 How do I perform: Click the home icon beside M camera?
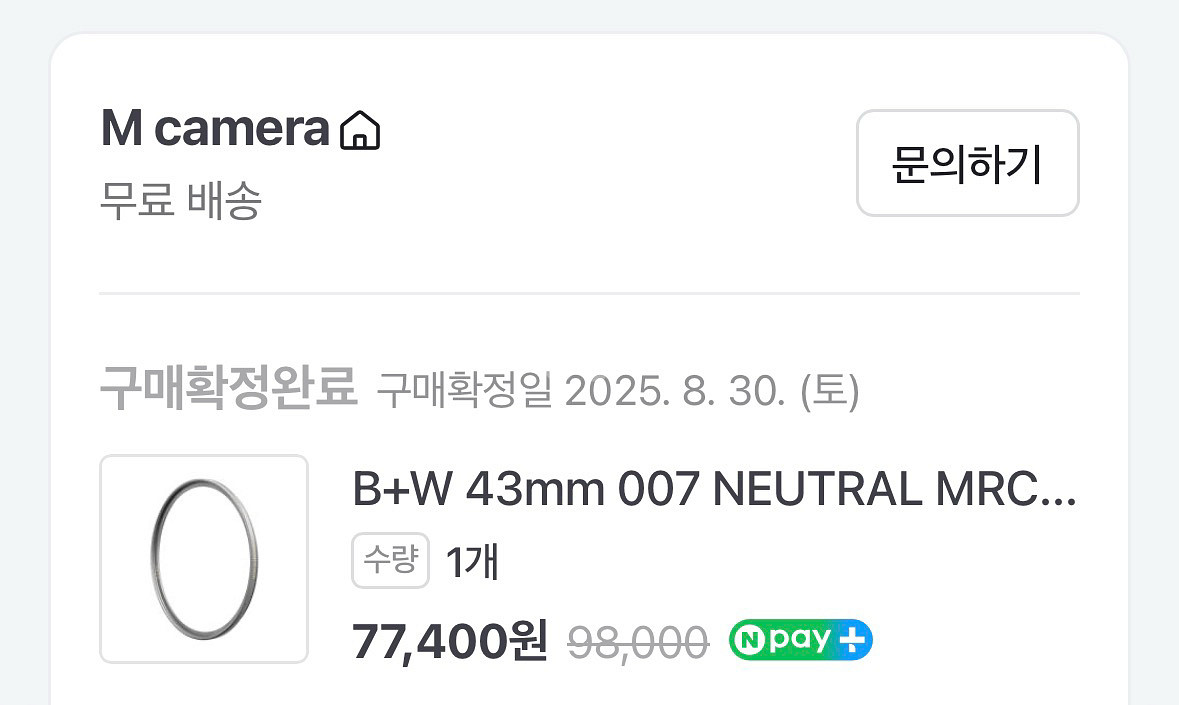[x=360, y=131]
